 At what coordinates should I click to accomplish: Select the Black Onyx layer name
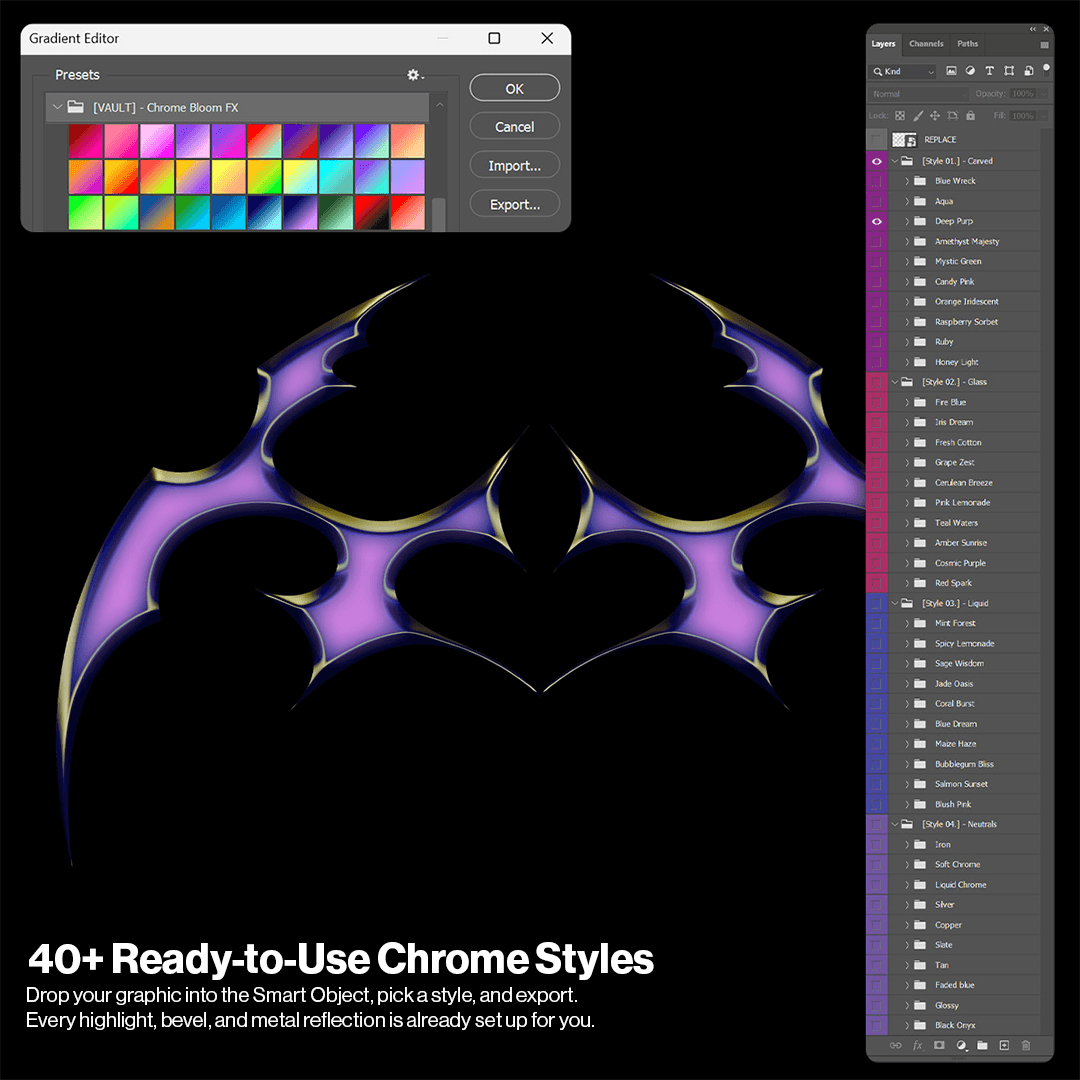(955, 1026)
